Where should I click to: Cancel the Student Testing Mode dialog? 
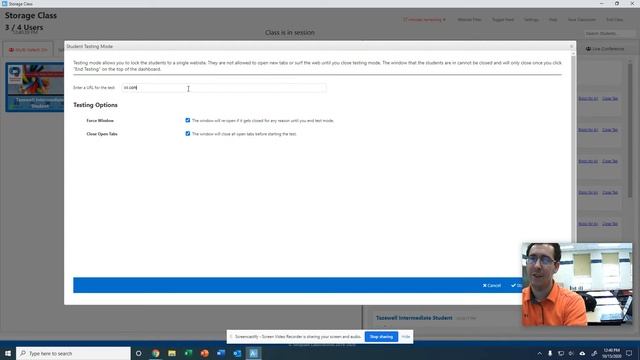pyautogui.click(x=492, y=285)
